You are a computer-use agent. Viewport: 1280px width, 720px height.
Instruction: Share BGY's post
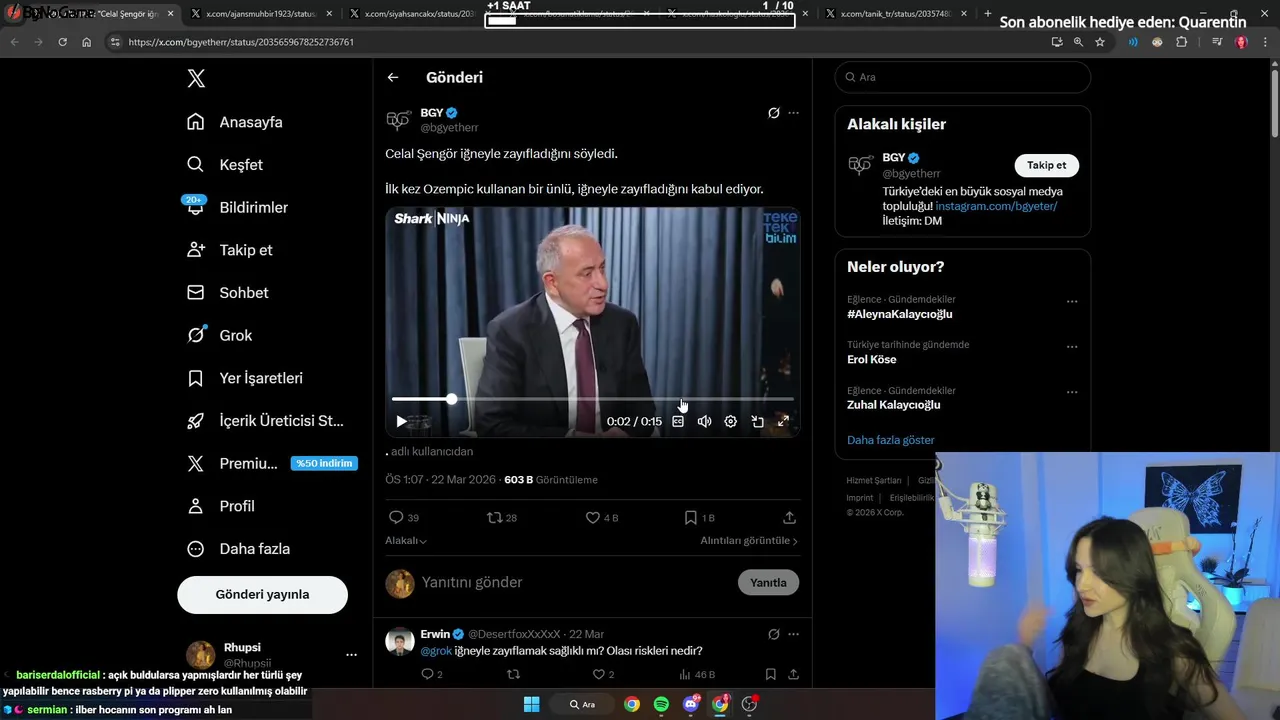click(x=789, y=518)
